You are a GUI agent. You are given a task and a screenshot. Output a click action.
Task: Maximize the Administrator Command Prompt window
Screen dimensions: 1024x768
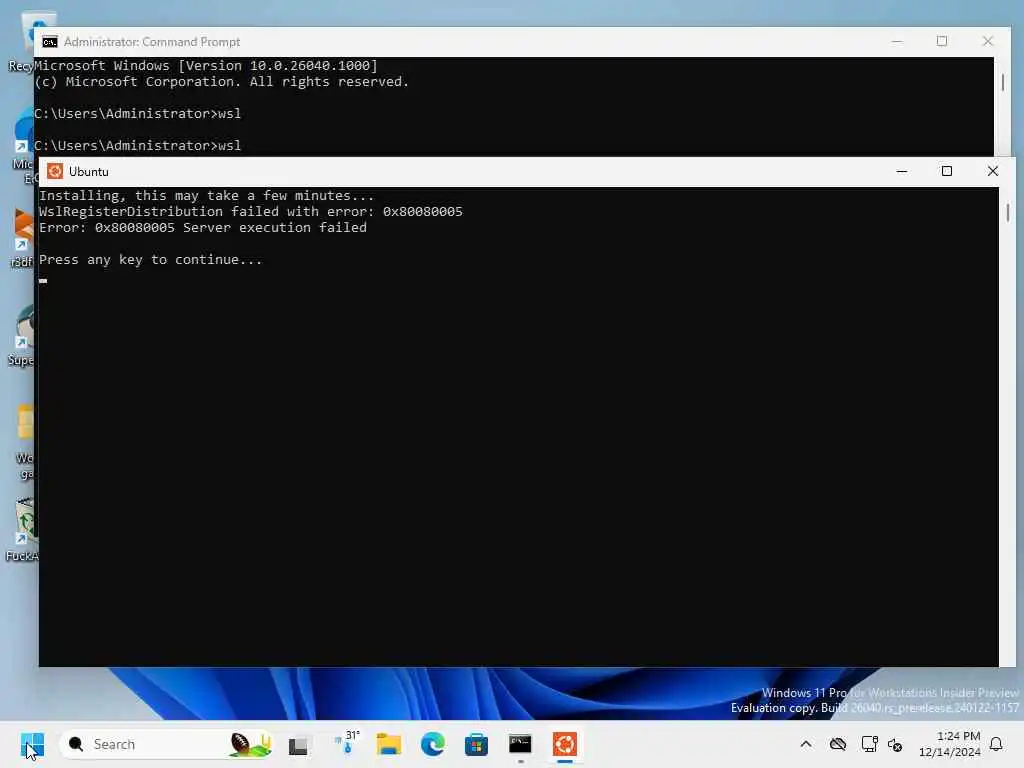(942, 41)
